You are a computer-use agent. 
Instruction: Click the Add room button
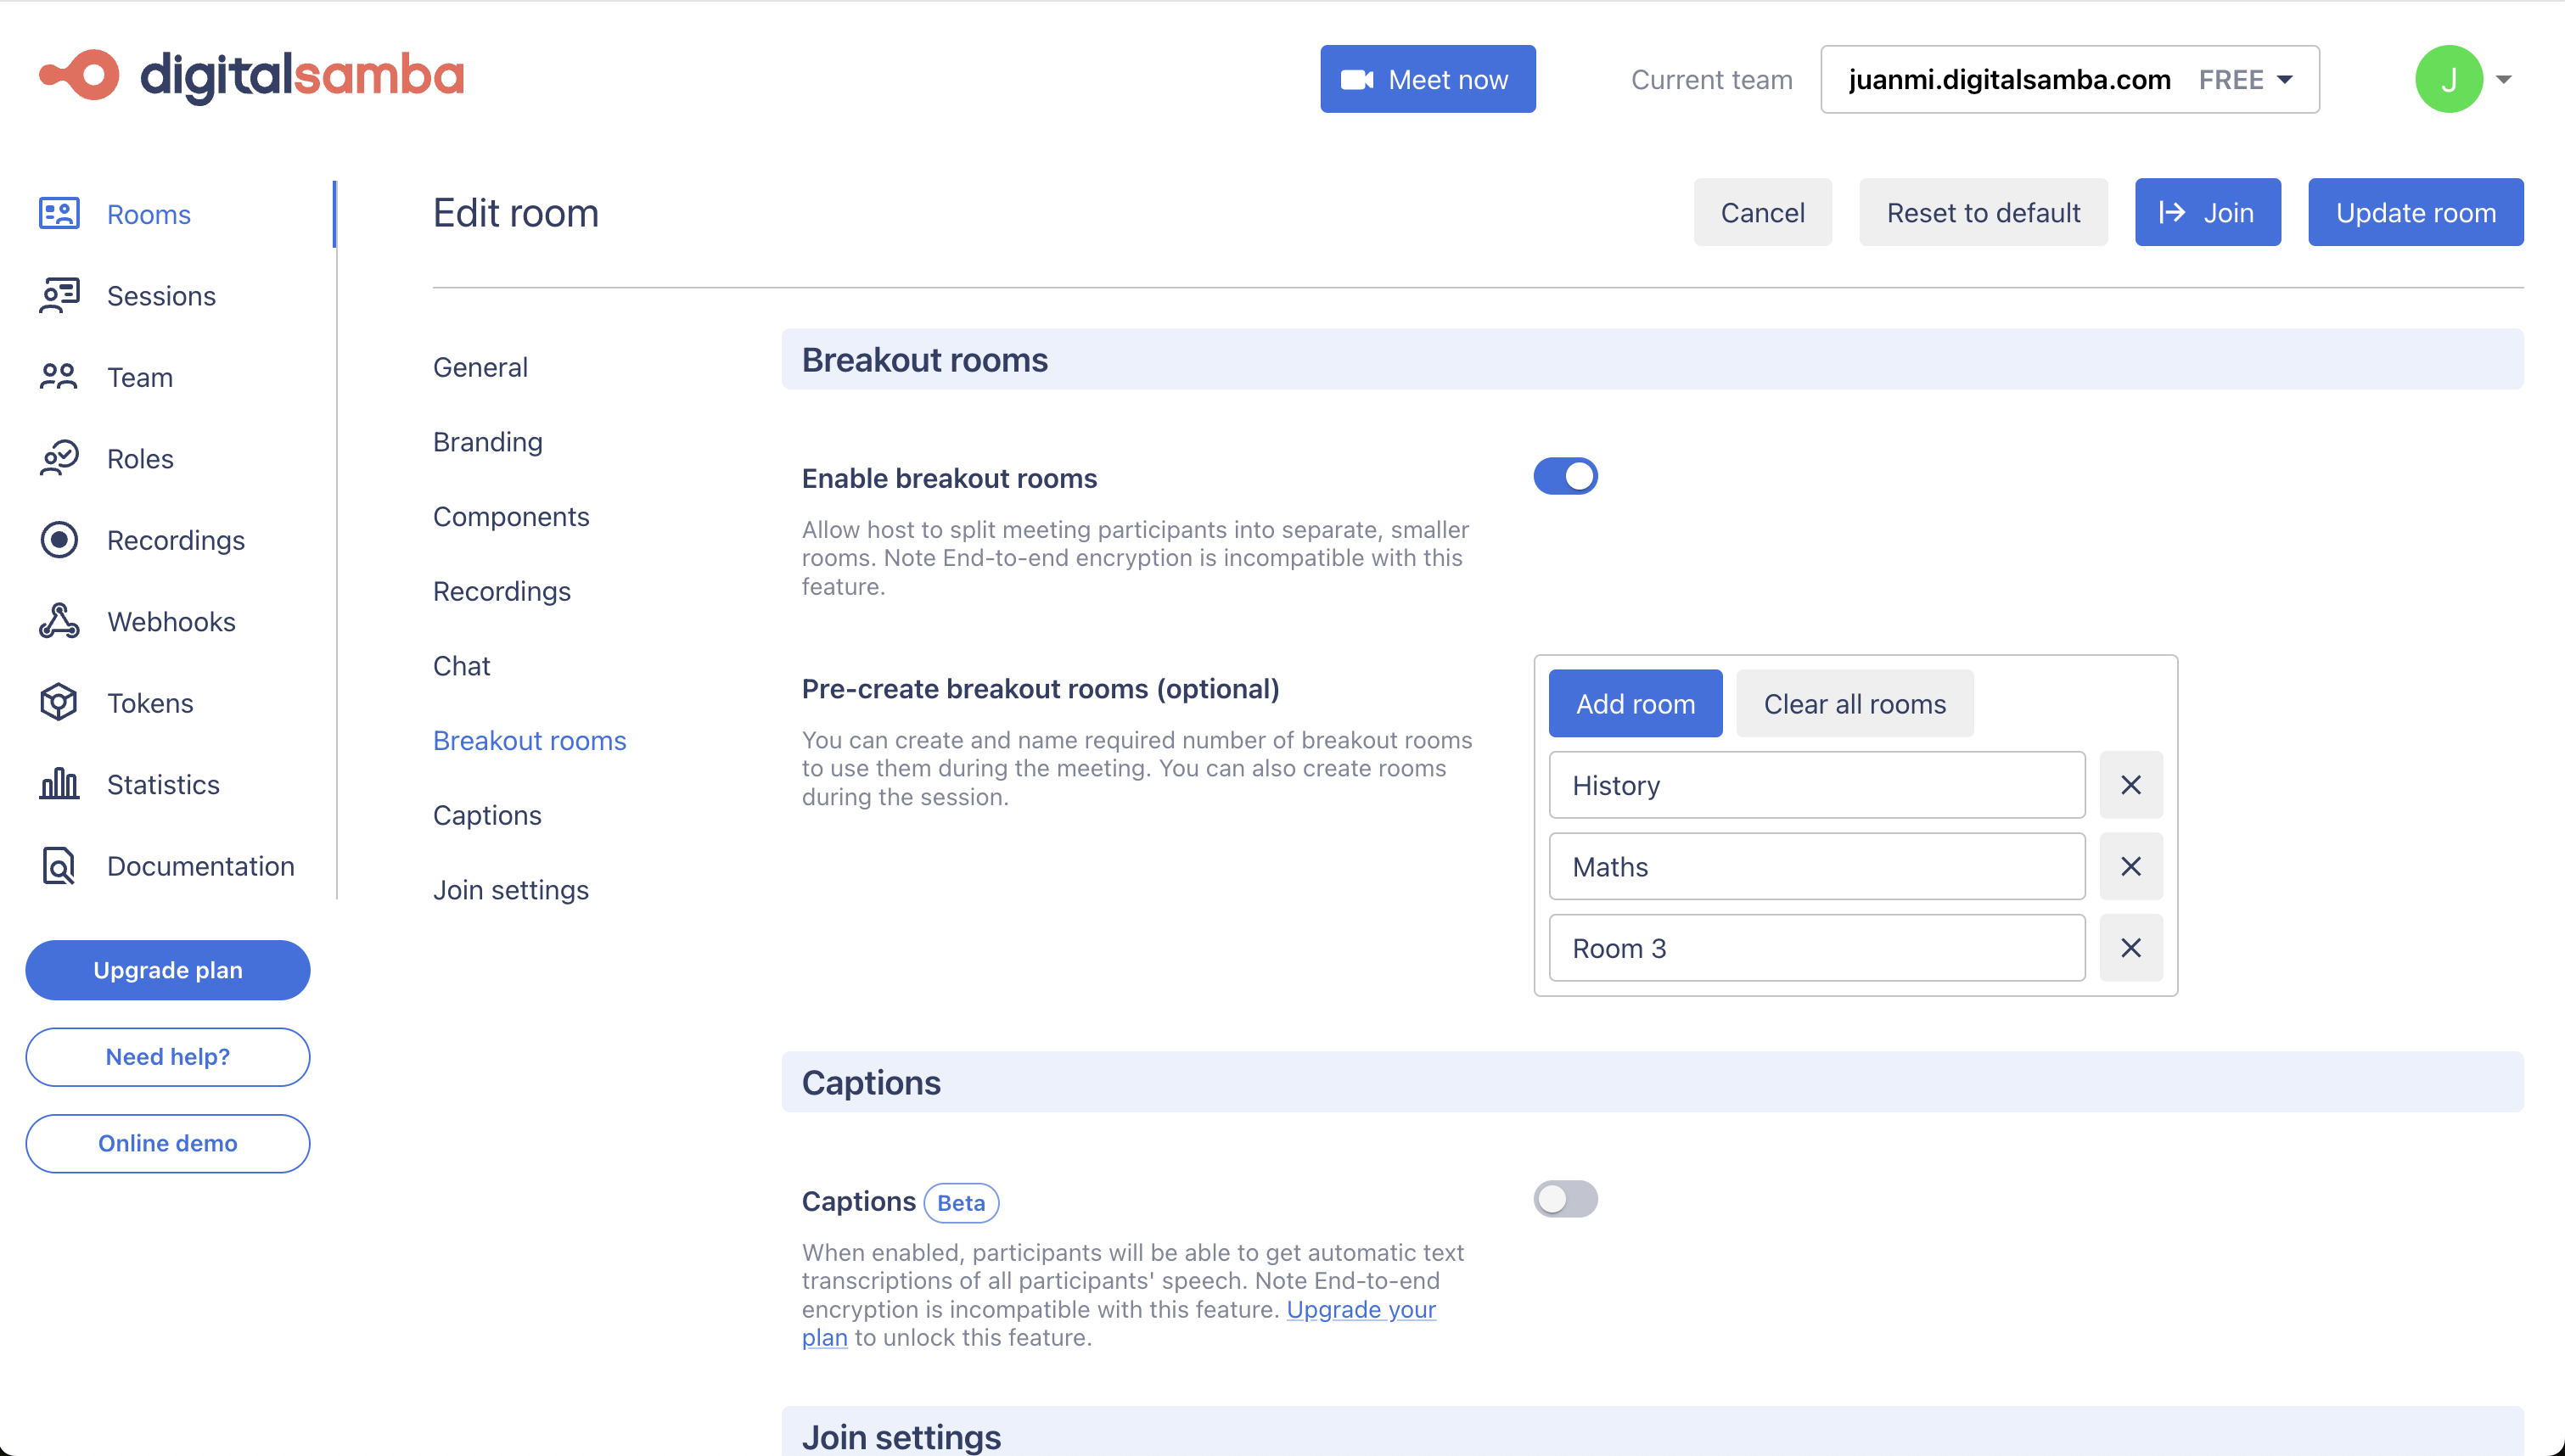click(1634, 704)
